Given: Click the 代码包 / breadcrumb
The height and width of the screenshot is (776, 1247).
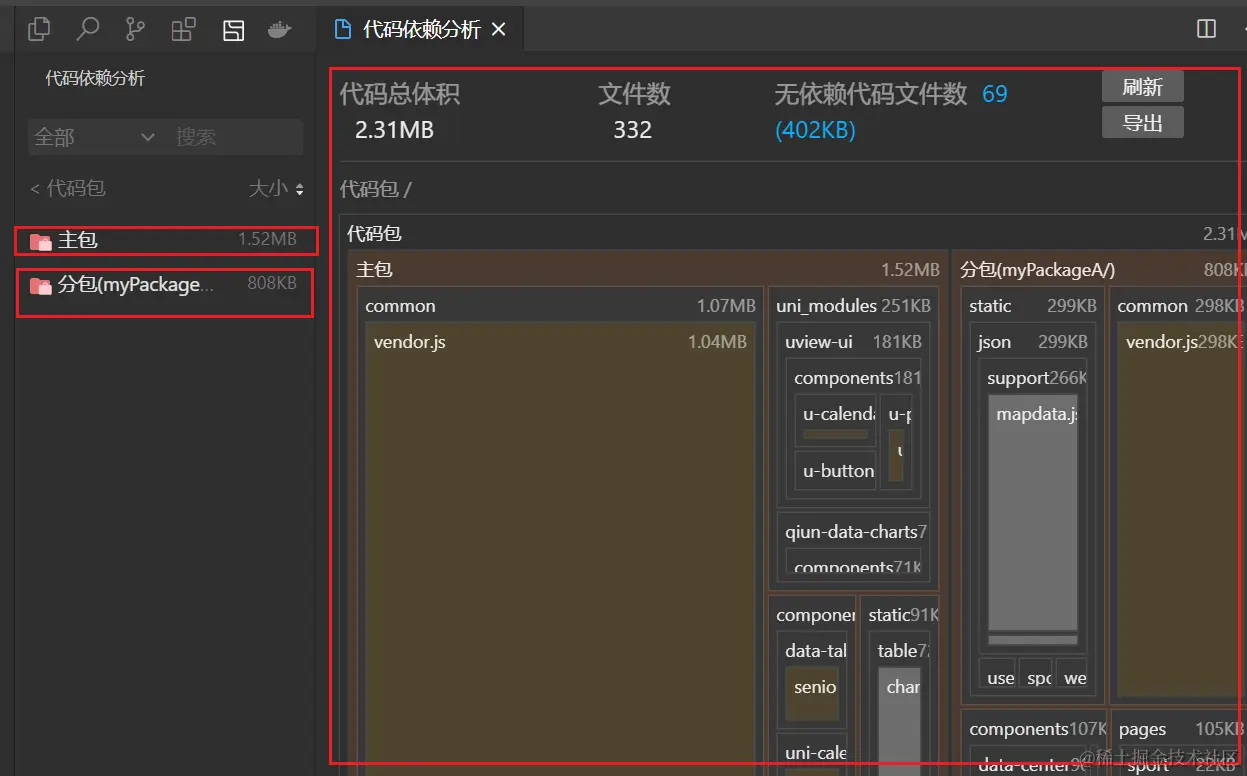Looking at the screenshot, I should [x=376, y=189].
